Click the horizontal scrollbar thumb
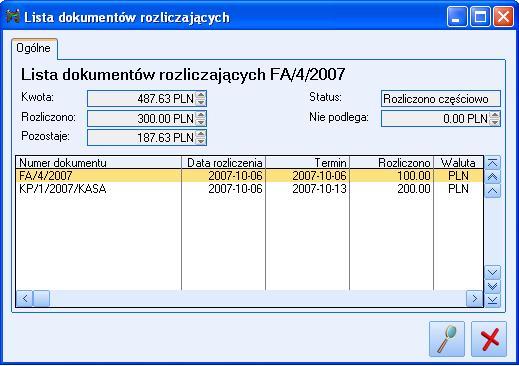 coord(41,298)
